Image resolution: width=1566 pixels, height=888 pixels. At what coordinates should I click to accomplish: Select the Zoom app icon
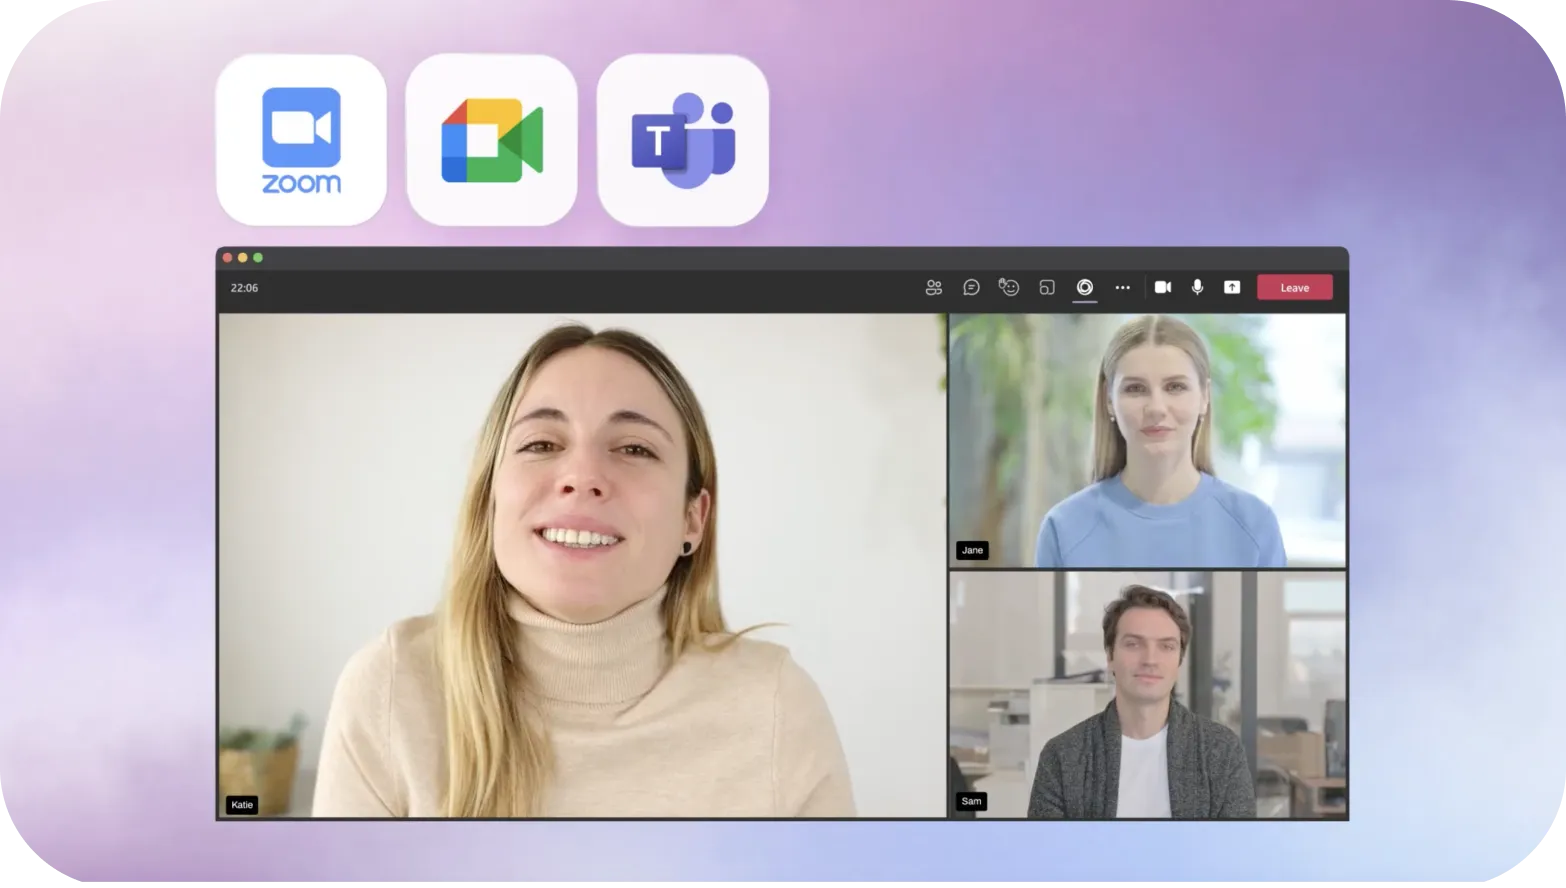click(x=301, y=140)
